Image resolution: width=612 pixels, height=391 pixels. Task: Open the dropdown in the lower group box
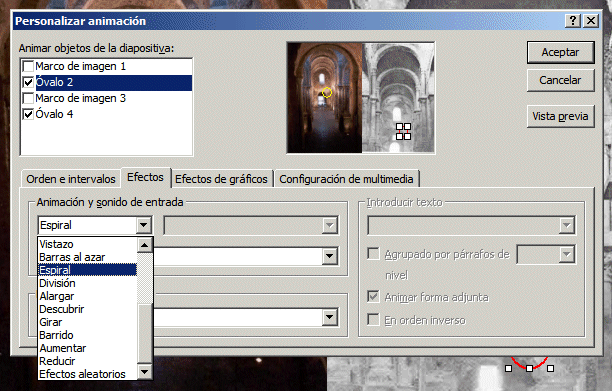coord(330,317)
